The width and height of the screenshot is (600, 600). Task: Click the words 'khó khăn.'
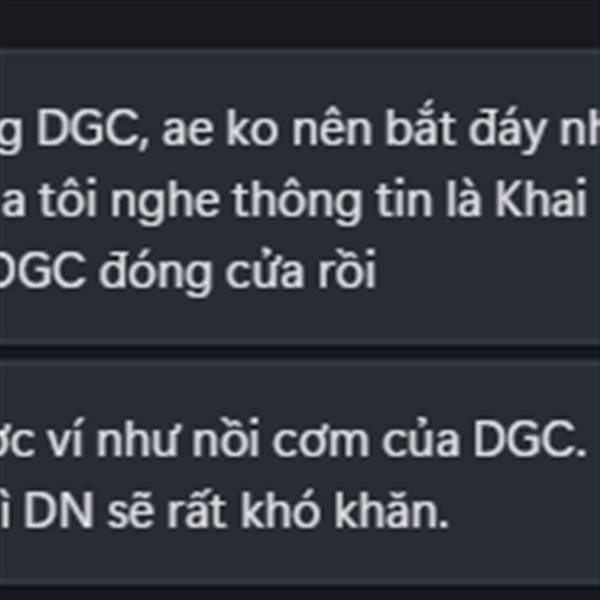click(x=344, y=510)
